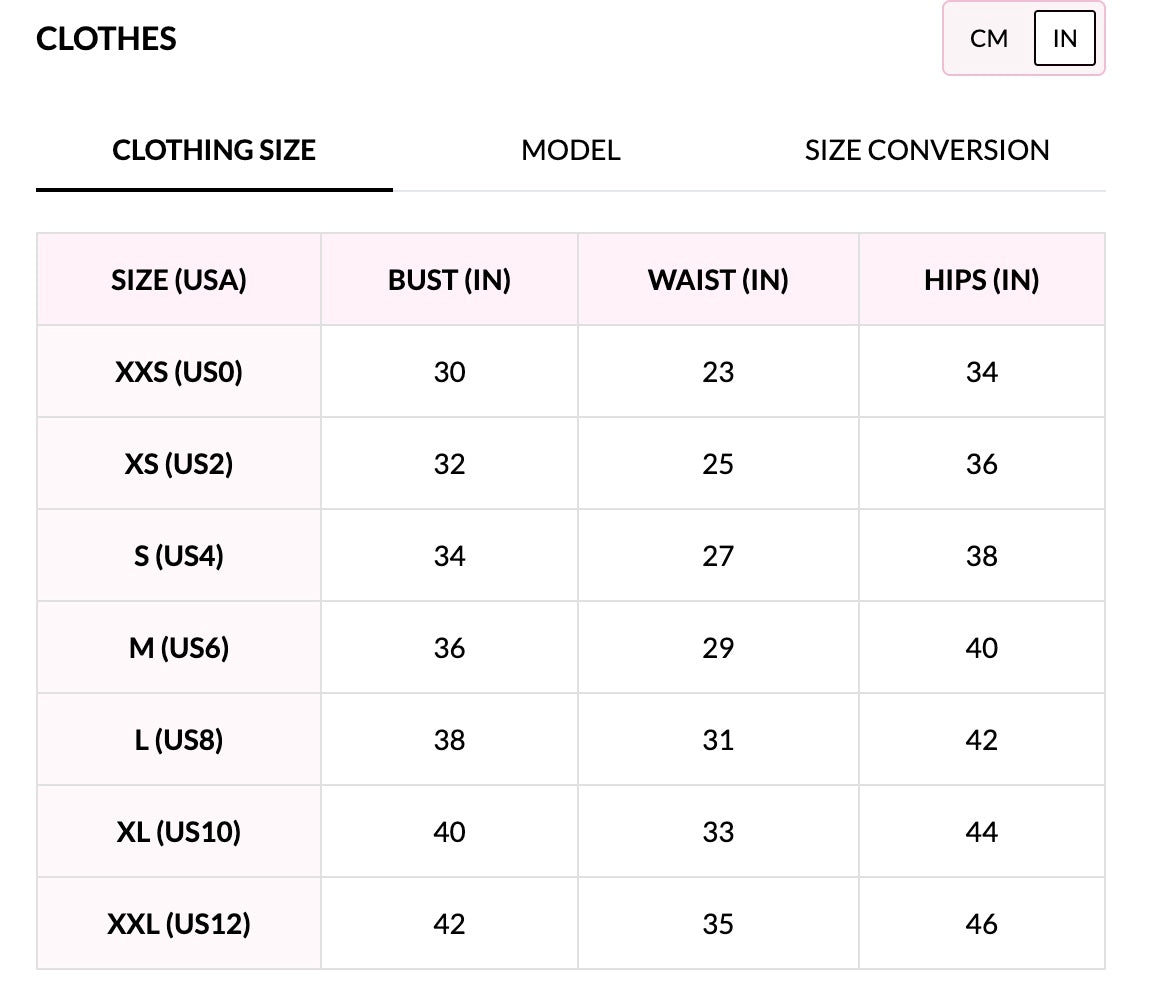Open the Clothing Size tab

[214, 151]
